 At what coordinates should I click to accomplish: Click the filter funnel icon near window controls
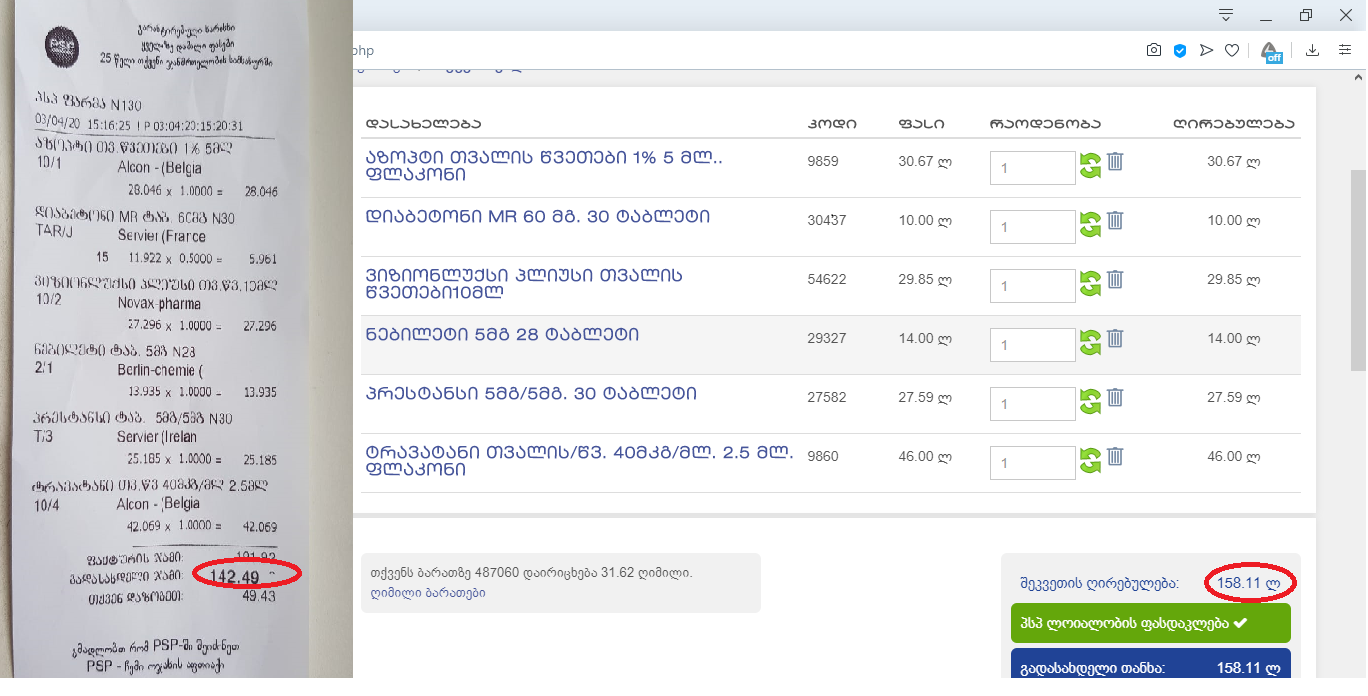(x=1225, y=15)
